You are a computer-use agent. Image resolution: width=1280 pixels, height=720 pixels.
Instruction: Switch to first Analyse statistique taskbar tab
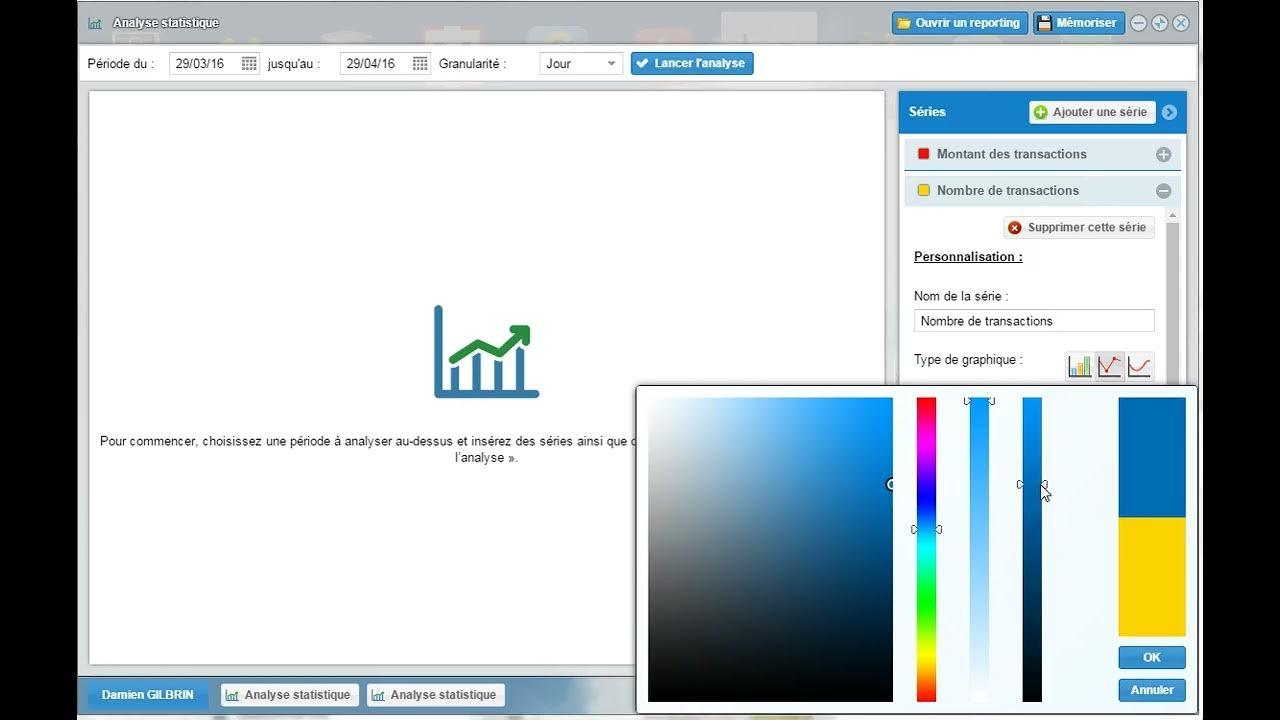point(289,695)
